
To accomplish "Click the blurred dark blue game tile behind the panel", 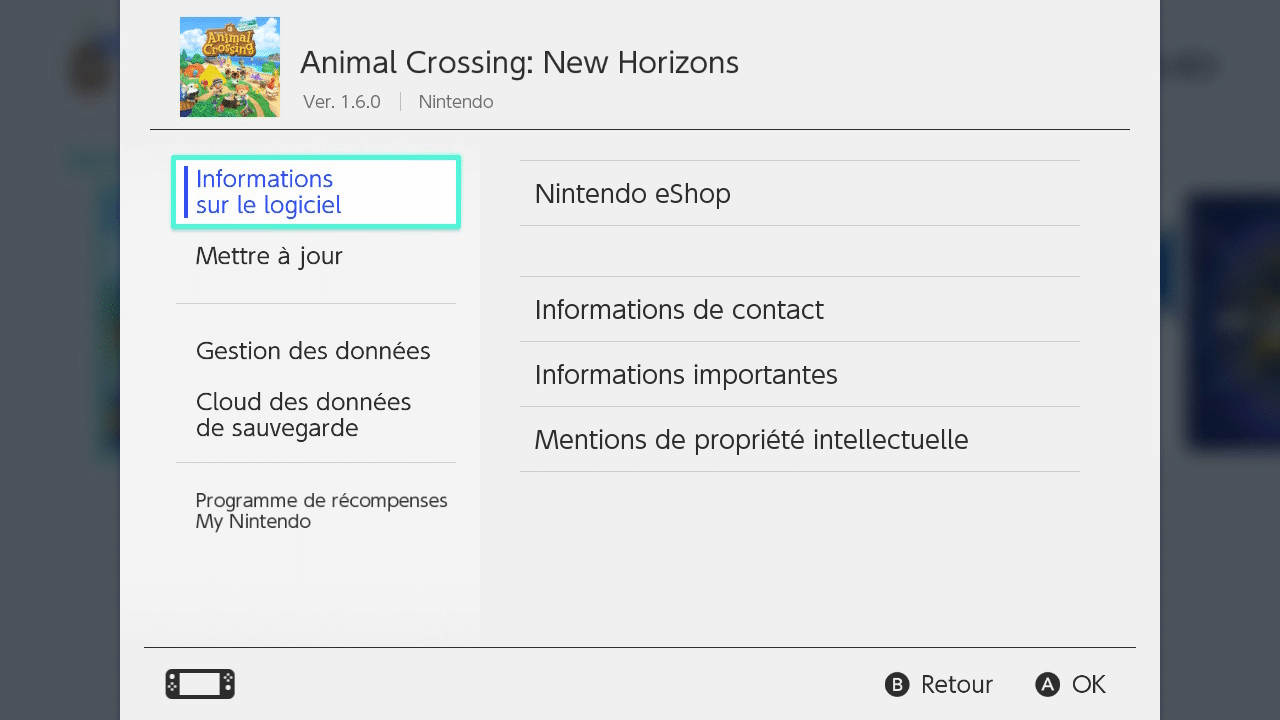I will (x=1234, y=320).
